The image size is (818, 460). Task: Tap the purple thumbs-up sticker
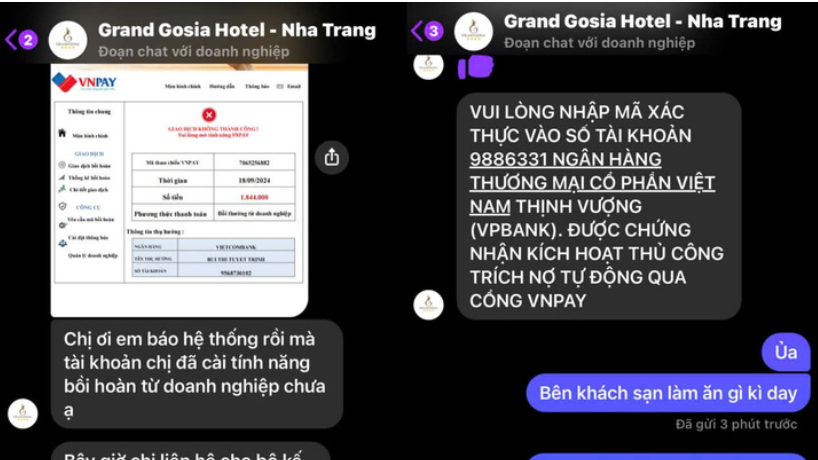[476, 67]
